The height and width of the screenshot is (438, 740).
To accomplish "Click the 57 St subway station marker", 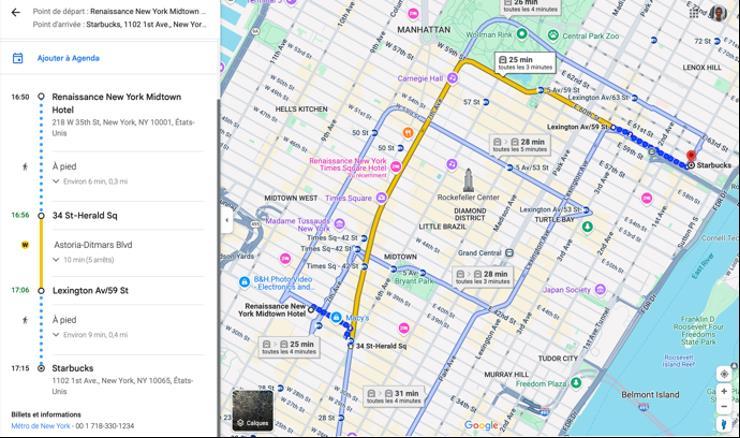I will pyautogui.click(x=486, y=102).
